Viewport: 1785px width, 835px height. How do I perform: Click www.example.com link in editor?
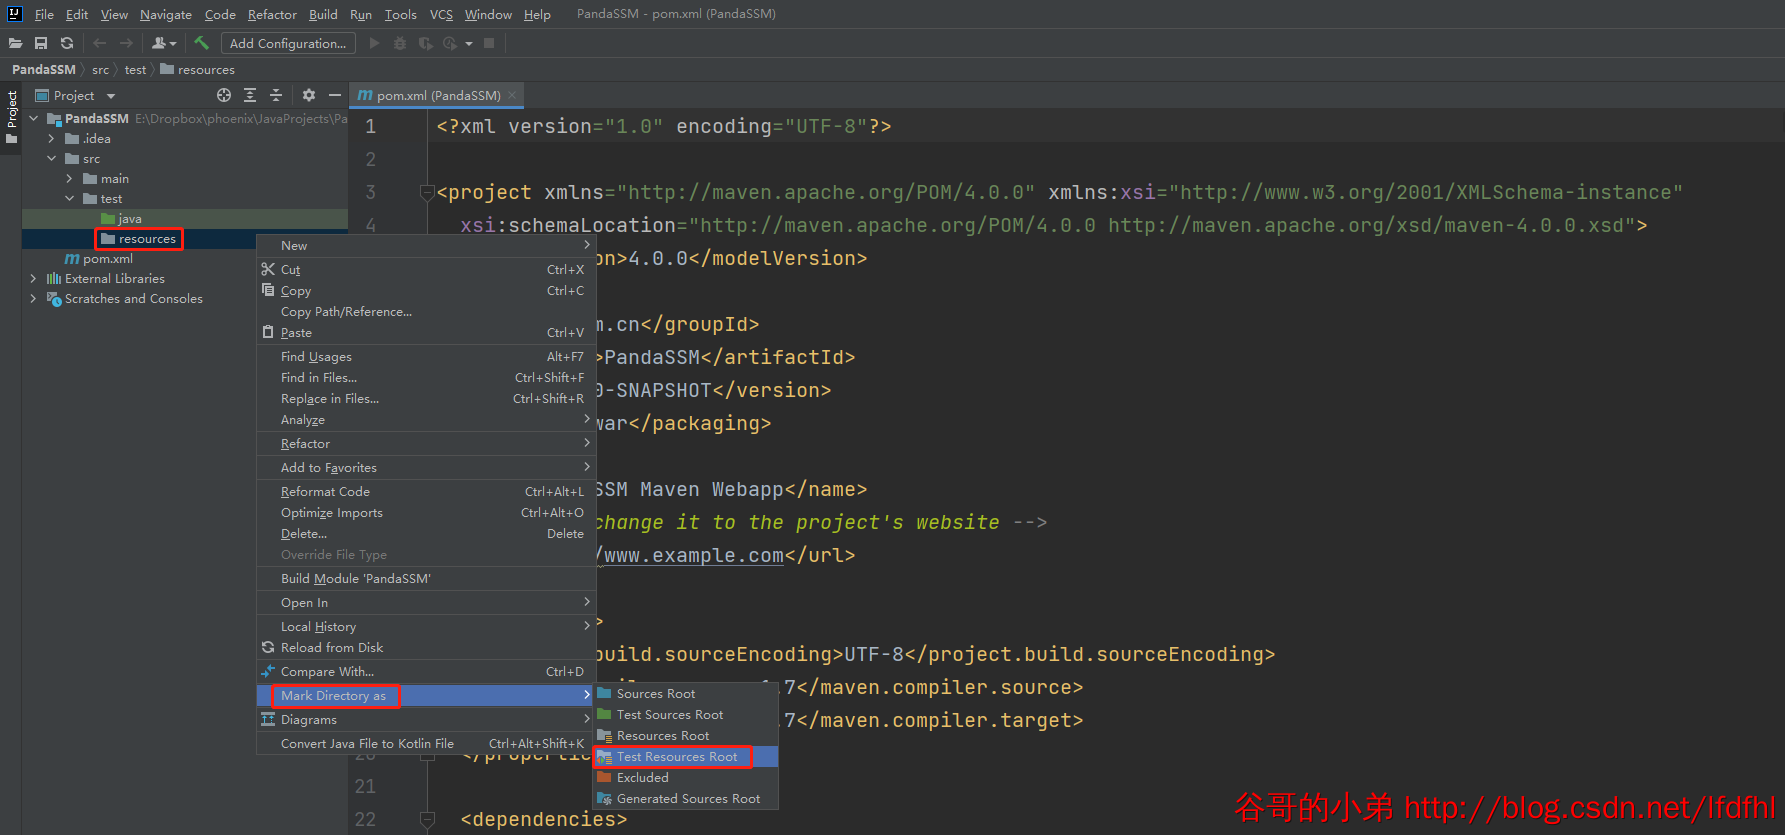coord(694,555)
